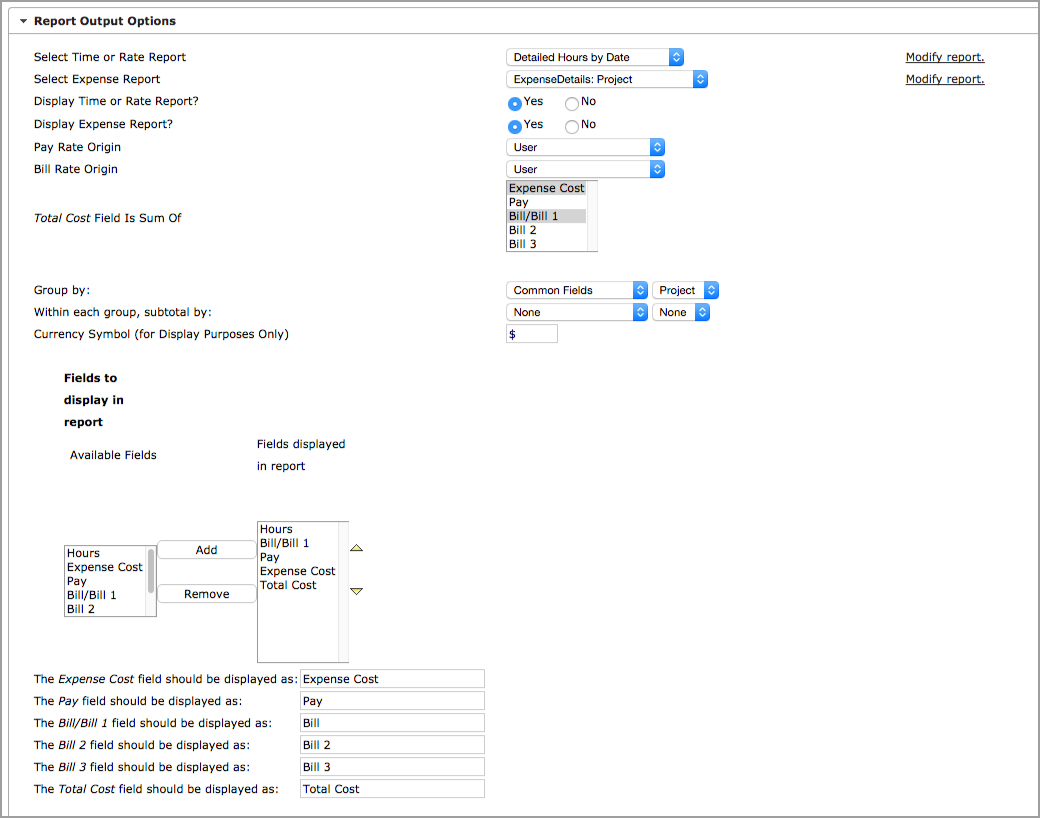Click Modify report link for time report
Image resolution: width=1040 pixels, height=818 pixels.
pos(944,57)
